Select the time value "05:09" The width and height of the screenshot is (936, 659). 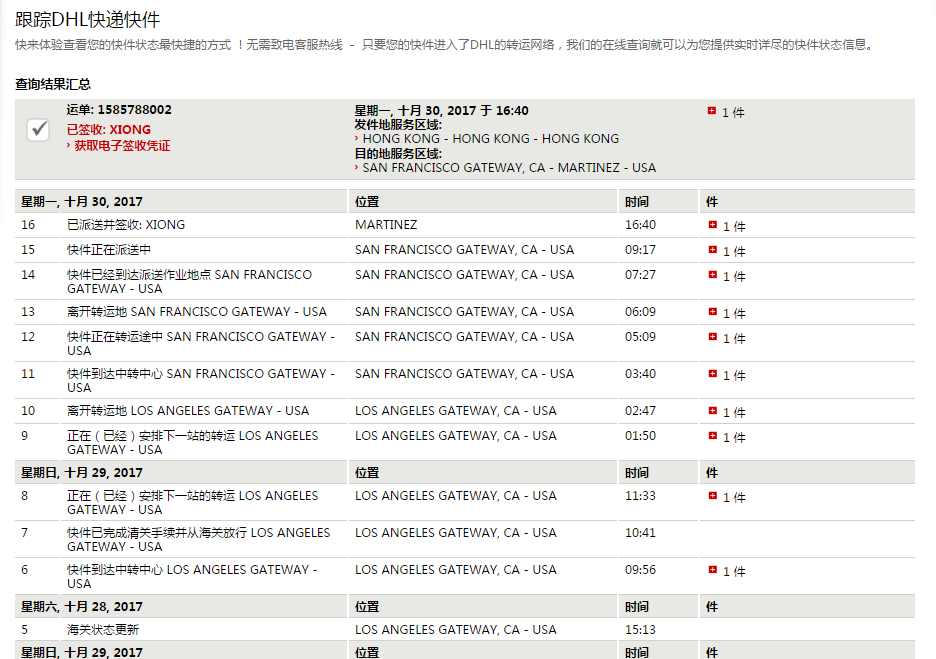click(640, 337)
